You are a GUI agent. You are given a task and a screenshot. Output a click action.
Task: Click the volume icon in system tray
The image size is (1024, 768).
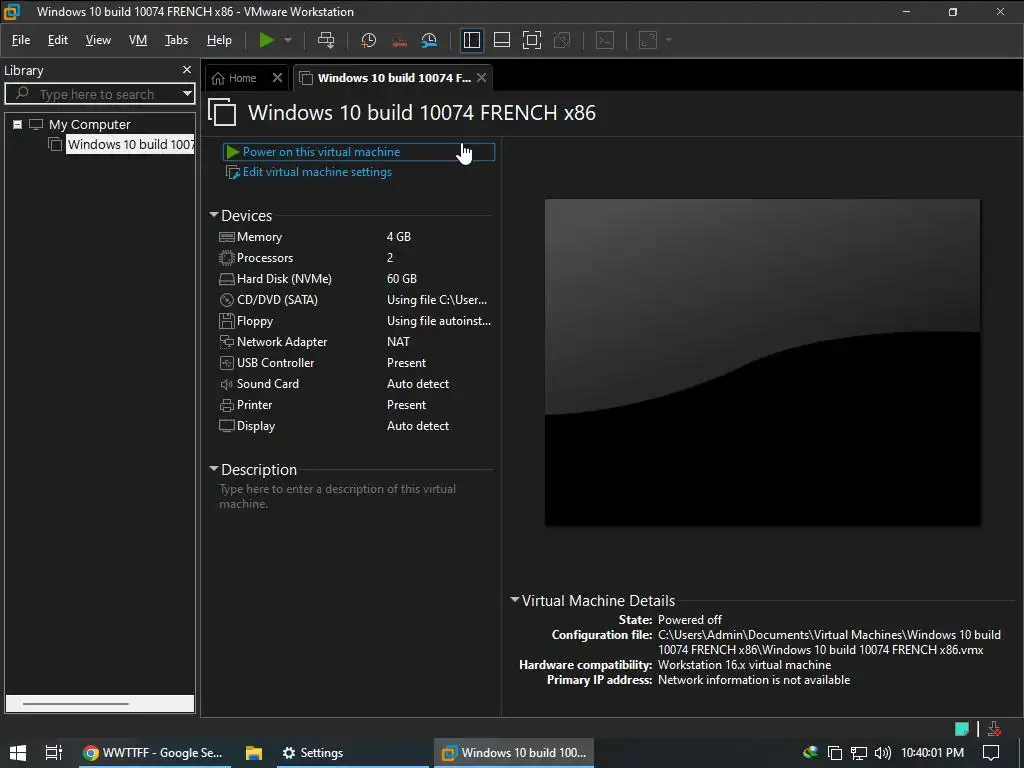coord(882,752)
